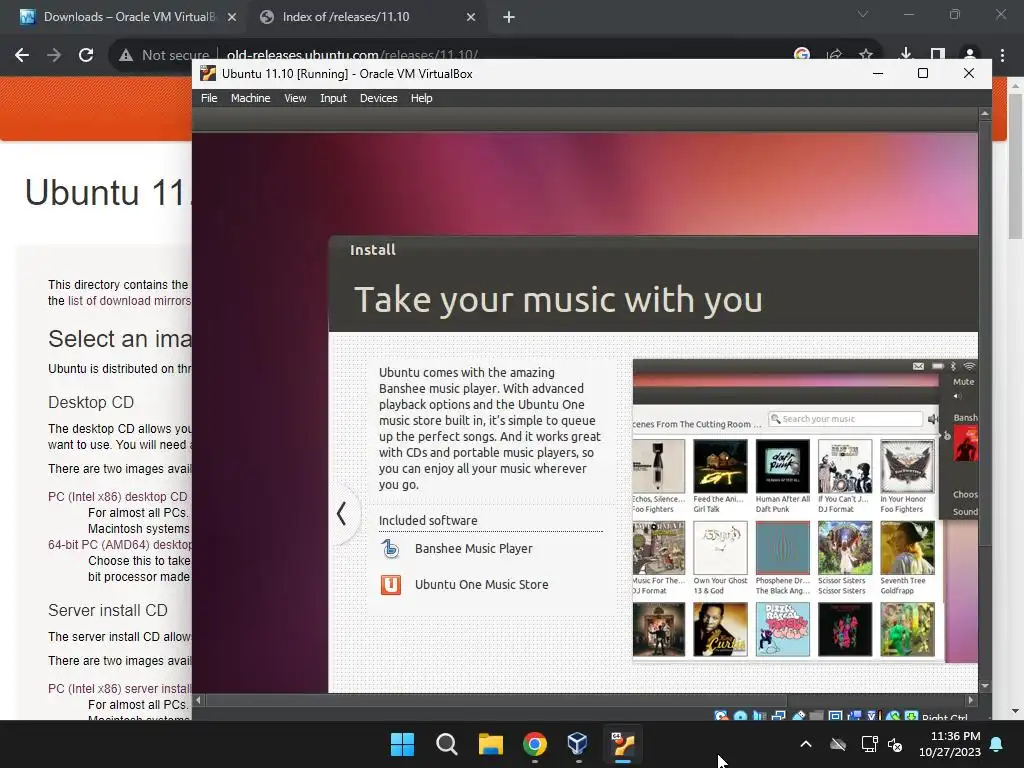Click the VirtualBox vertical scrollbar

pyautogui.click(x=985, y=333)
